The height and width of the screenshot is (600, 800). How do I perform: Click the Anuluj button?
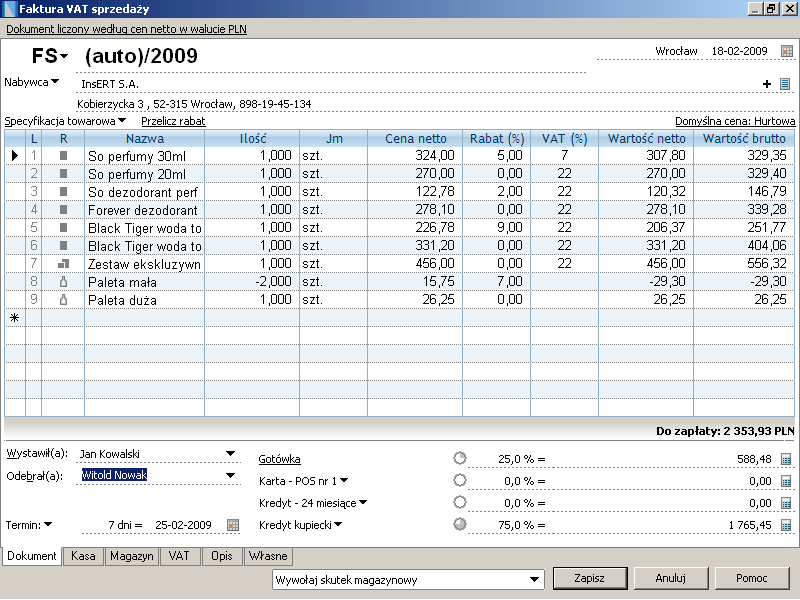pos(670,578)
